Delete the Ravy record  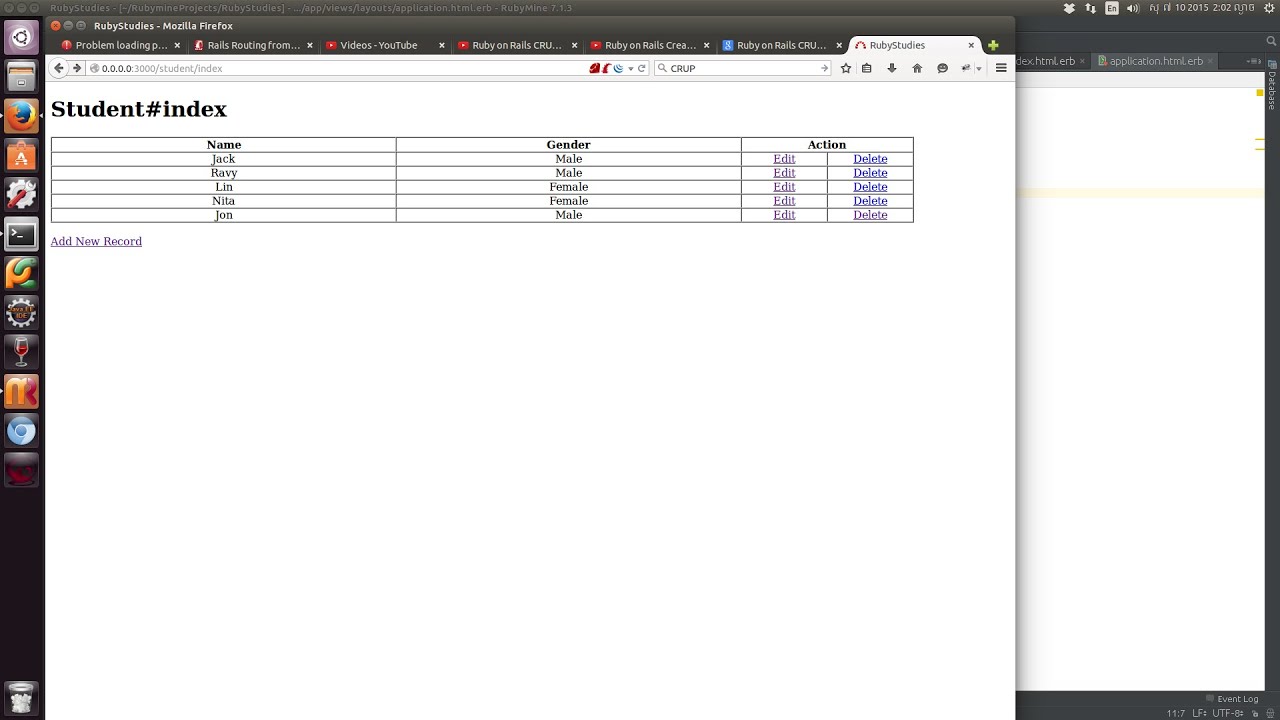(870, 173)
